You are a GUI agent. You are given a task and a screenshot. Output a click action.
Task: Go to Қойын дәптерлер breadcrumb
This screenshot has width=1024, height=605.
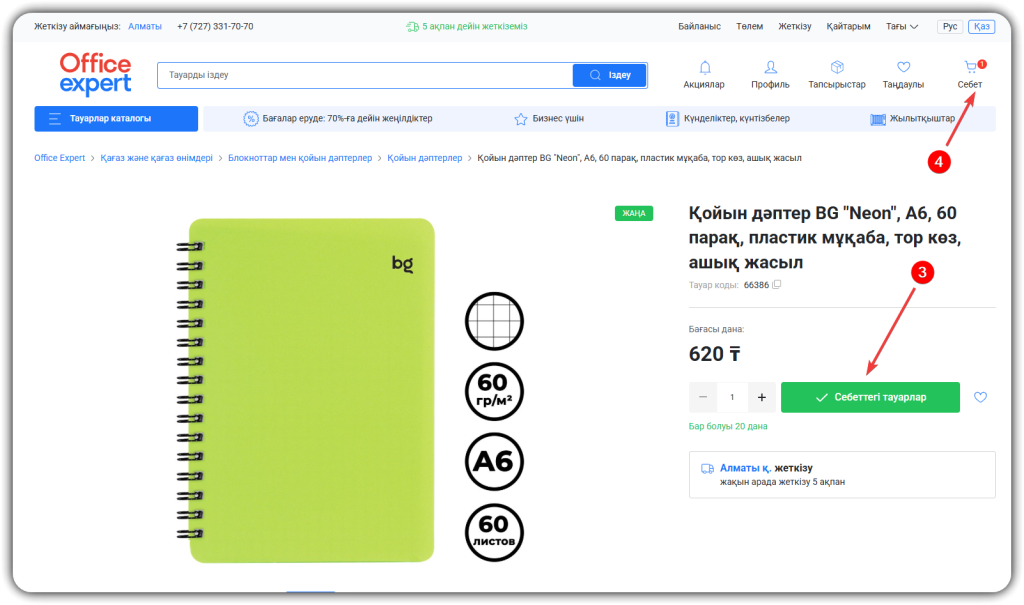(424, 158)
